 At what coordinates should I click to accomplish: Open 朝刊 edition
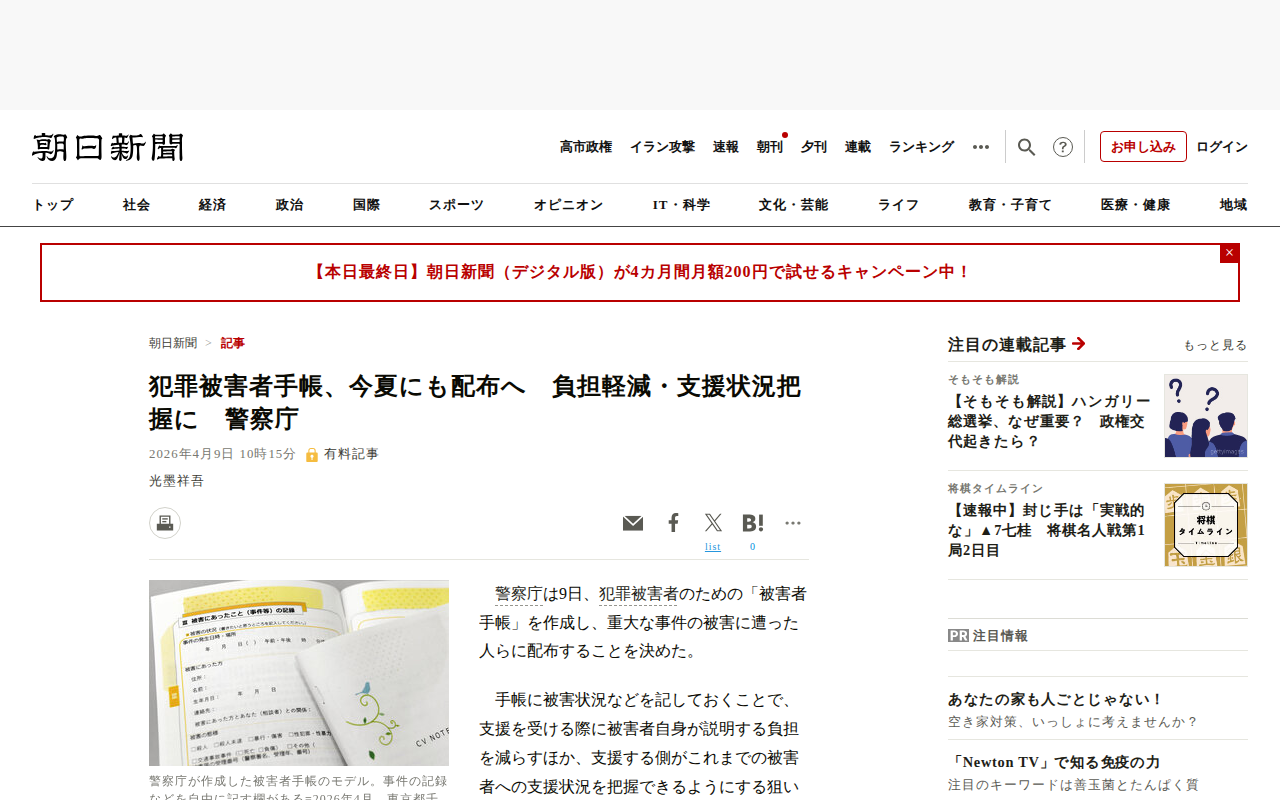(x=770, y=147)
